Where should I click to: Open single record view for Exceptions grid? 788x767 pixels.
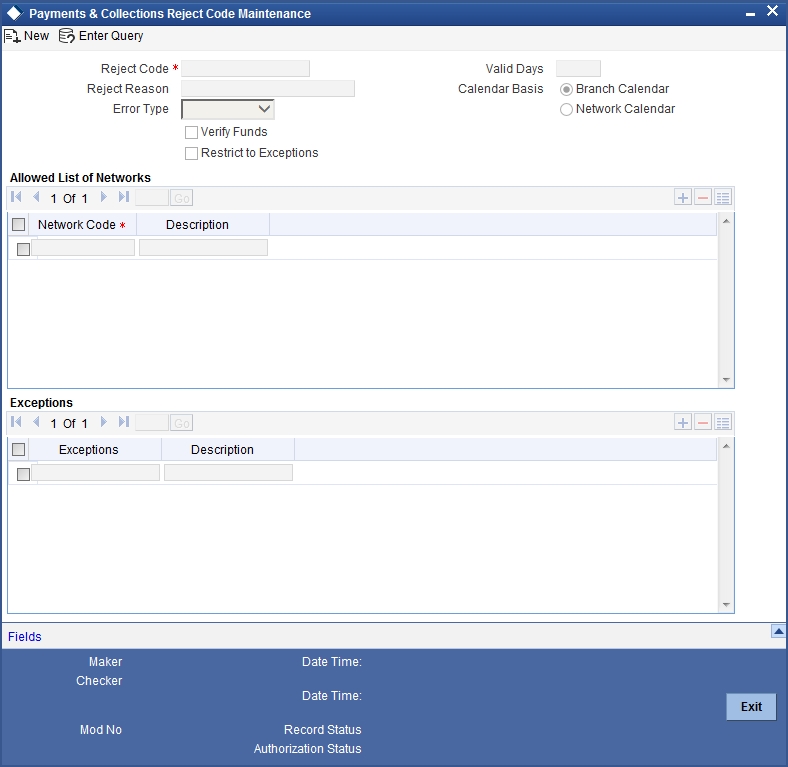pyautogui.click(x=723, y=423)
